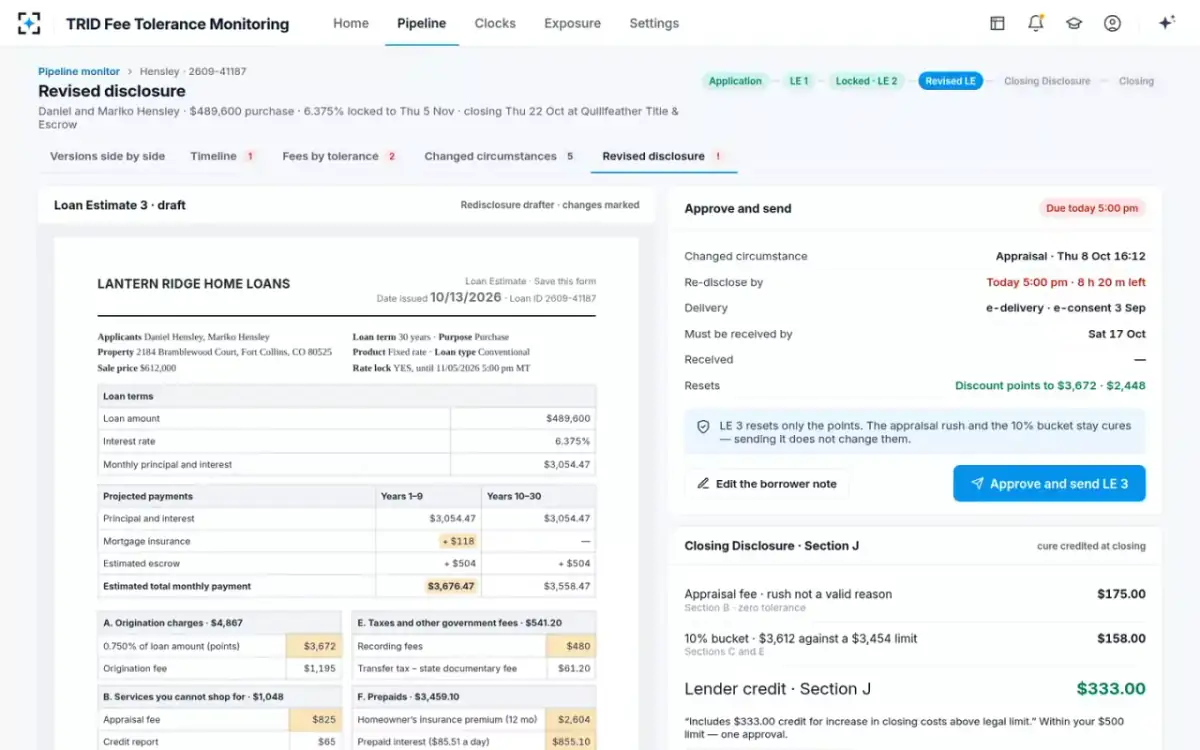The image size is (1200, 750).
Task: Click the cure credited at closing label
Action: (1091, 546)
